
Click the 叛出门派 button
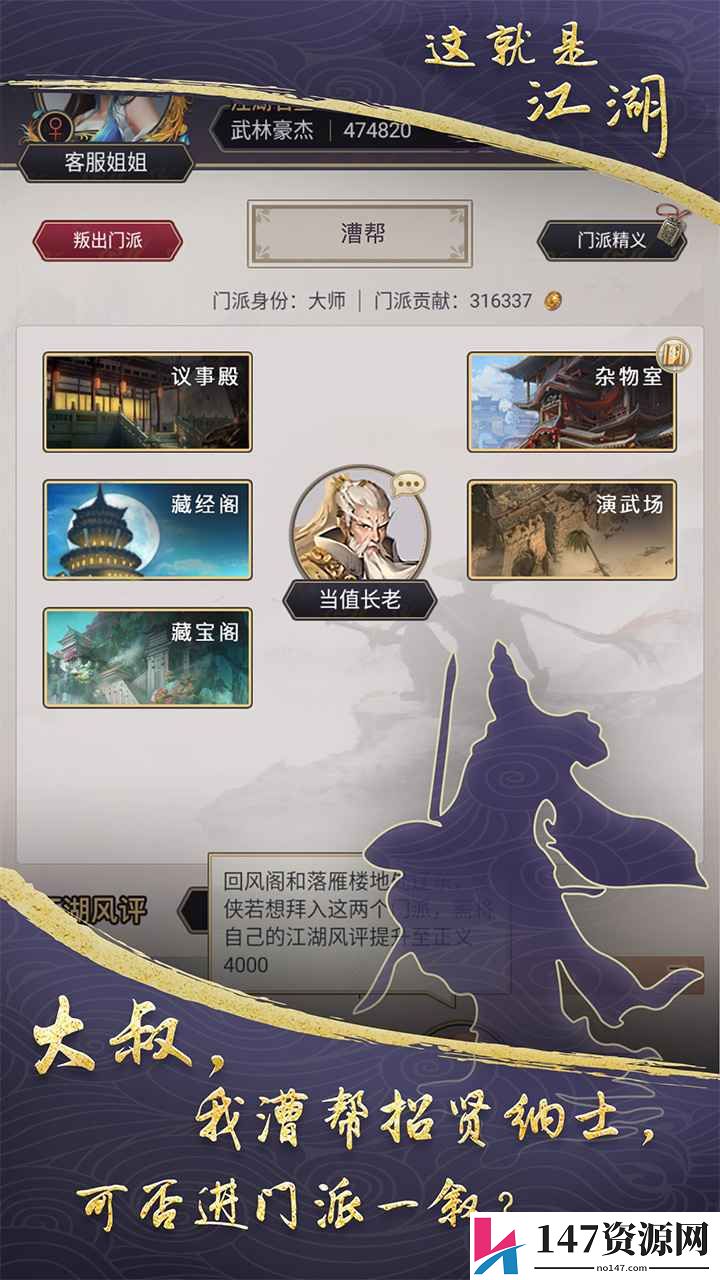pos(108,241)
